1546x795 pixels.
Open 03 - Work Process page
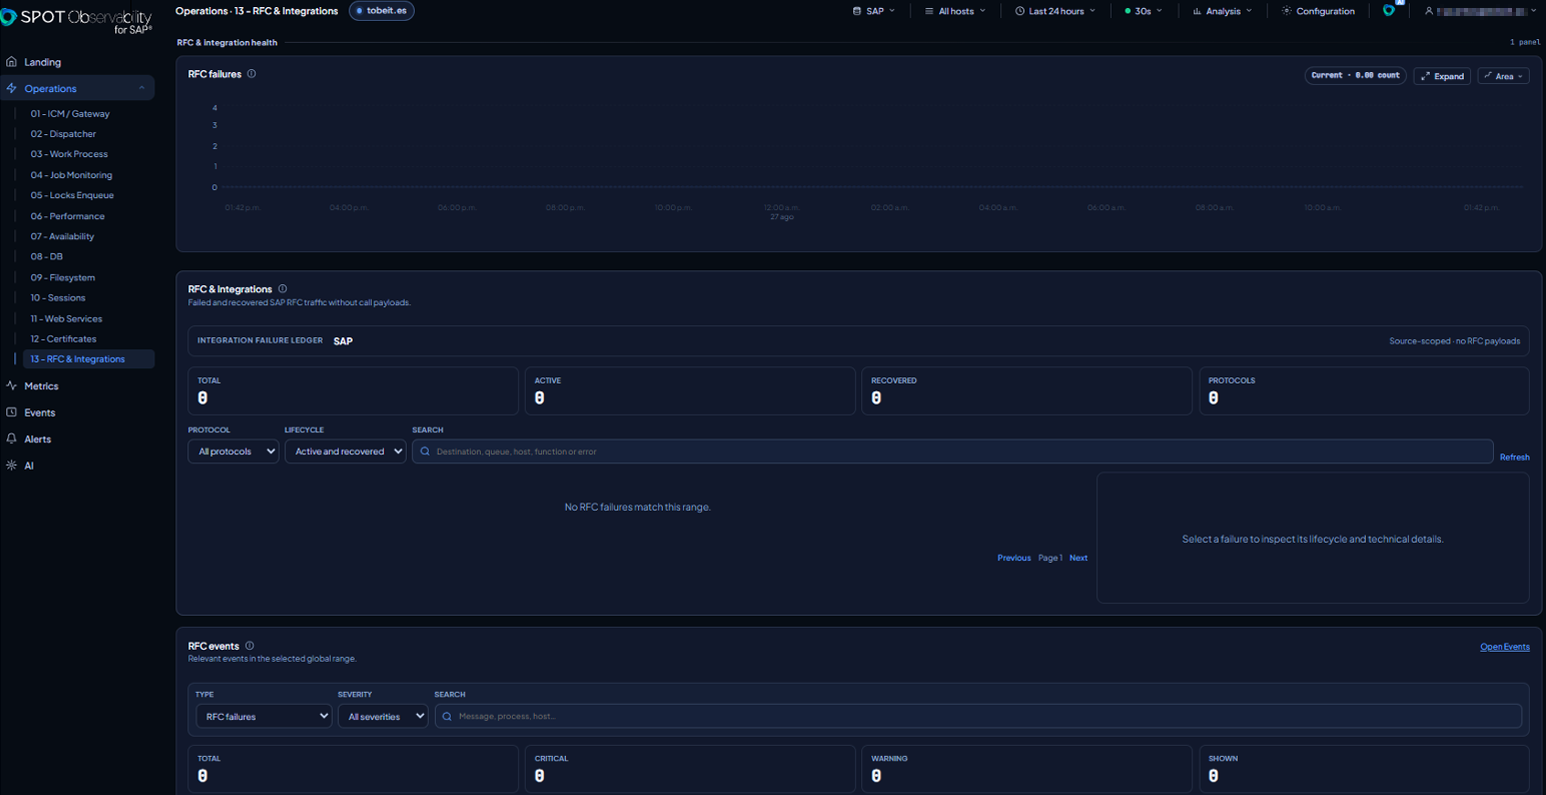click(x=69, y=154)
